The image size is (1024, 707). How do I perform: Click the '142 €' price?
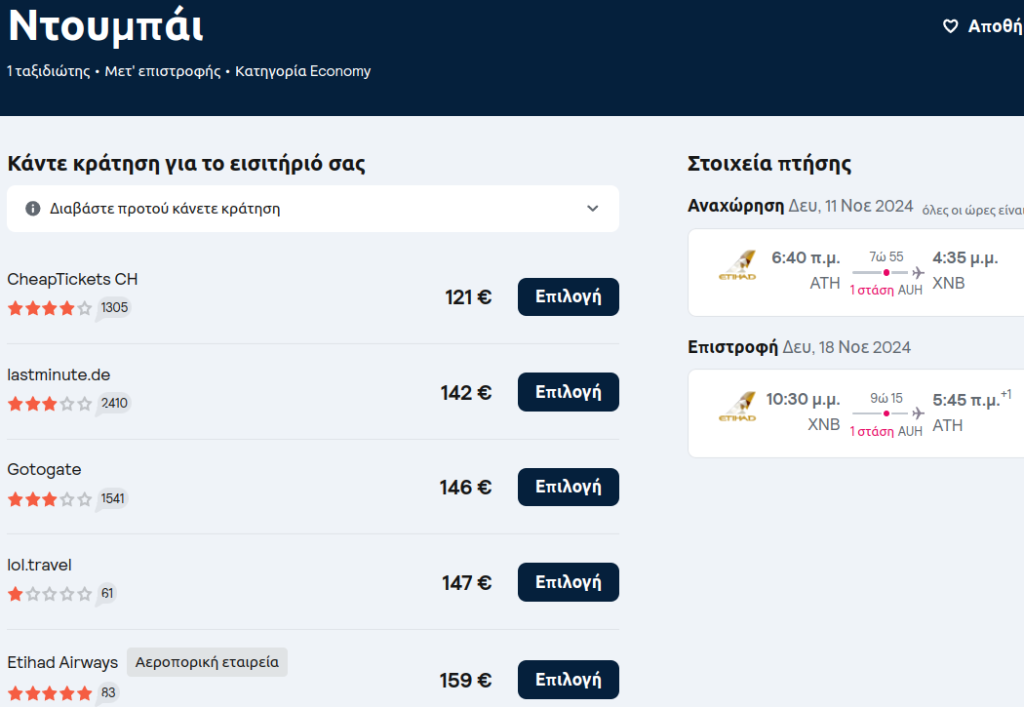[466, 393]
